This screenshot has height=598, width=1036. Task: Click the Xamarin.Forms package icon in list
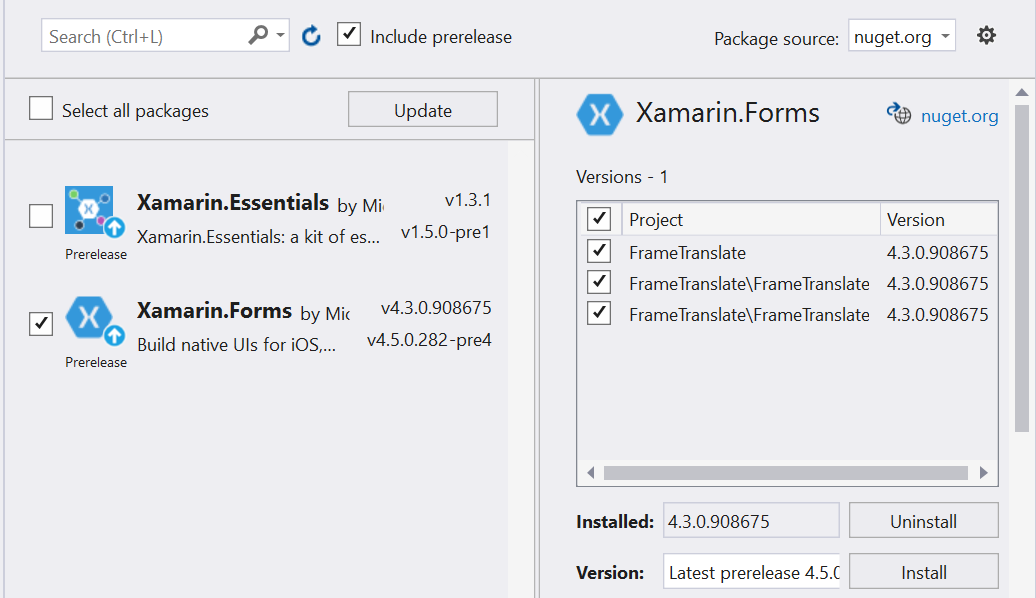click(x=94, y=320)
